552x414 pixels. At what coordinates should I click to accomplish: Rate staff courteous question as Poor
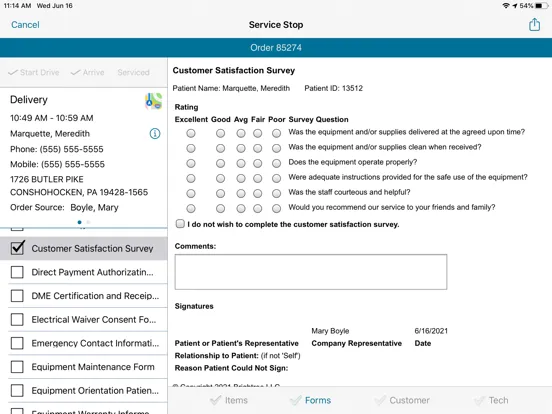[276, 193]
